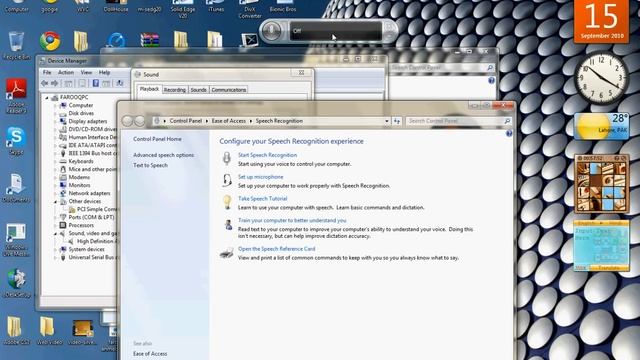The height and width of the screenshot is (360, 640).
Task: Select Keyboards in Device Manager tree
Action: 81,161
